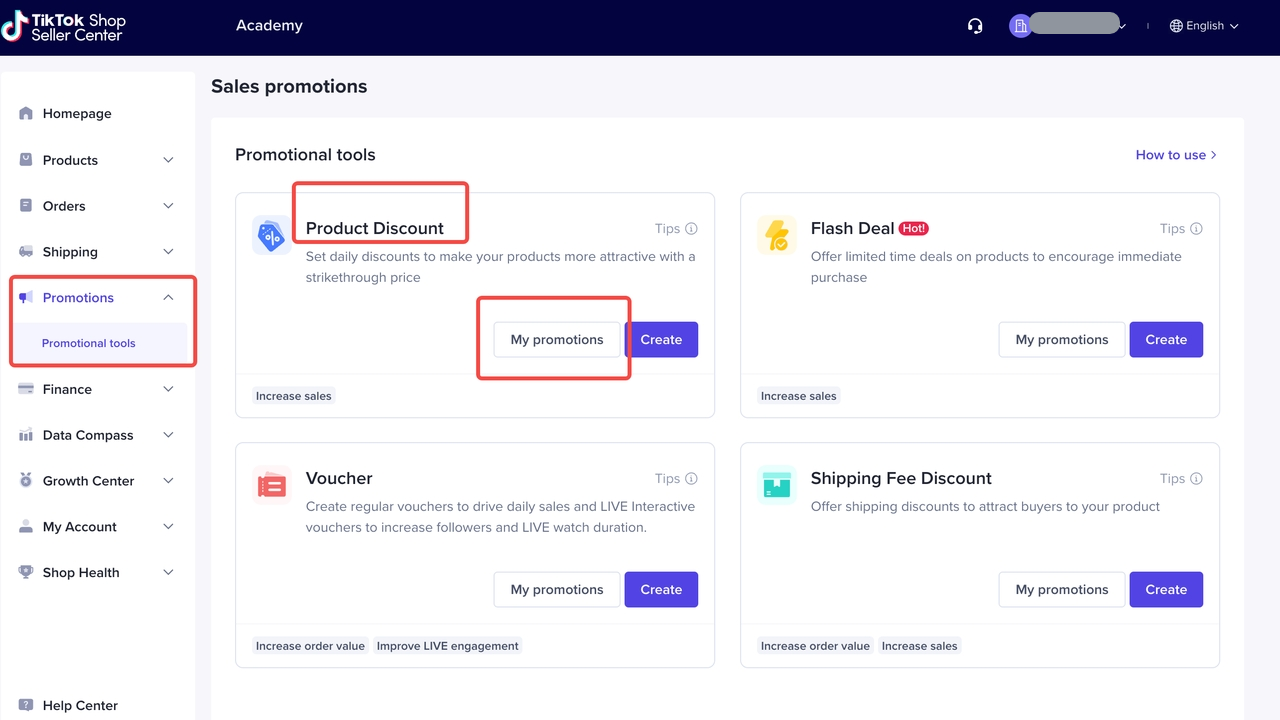The image size is (1280, 720).
Task: Click the Product Discount tag icon
Action: click(271, 236)
